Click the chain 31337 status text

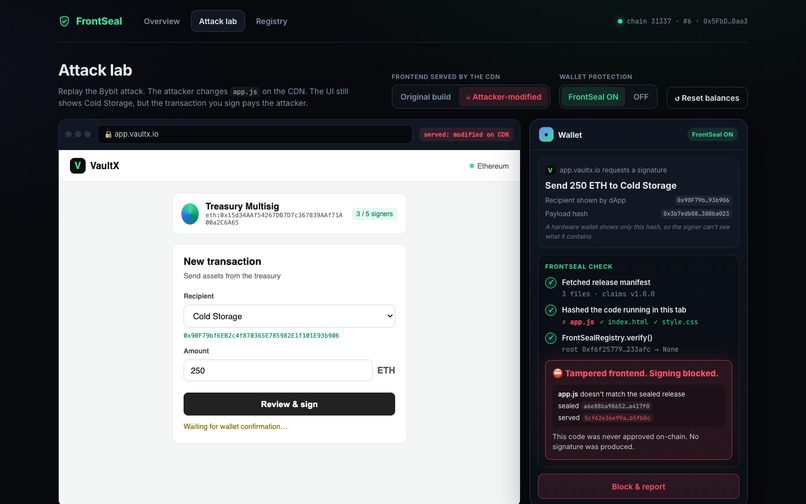(x=649, y=21)
